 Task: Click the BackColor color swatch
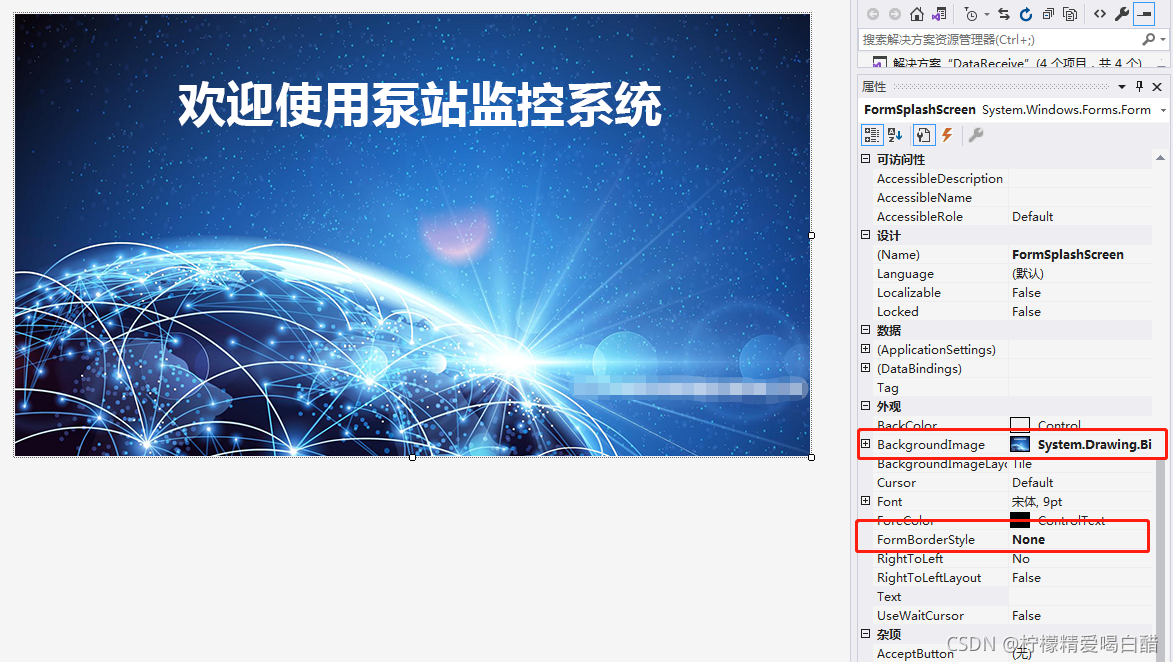click(1020, 425)
